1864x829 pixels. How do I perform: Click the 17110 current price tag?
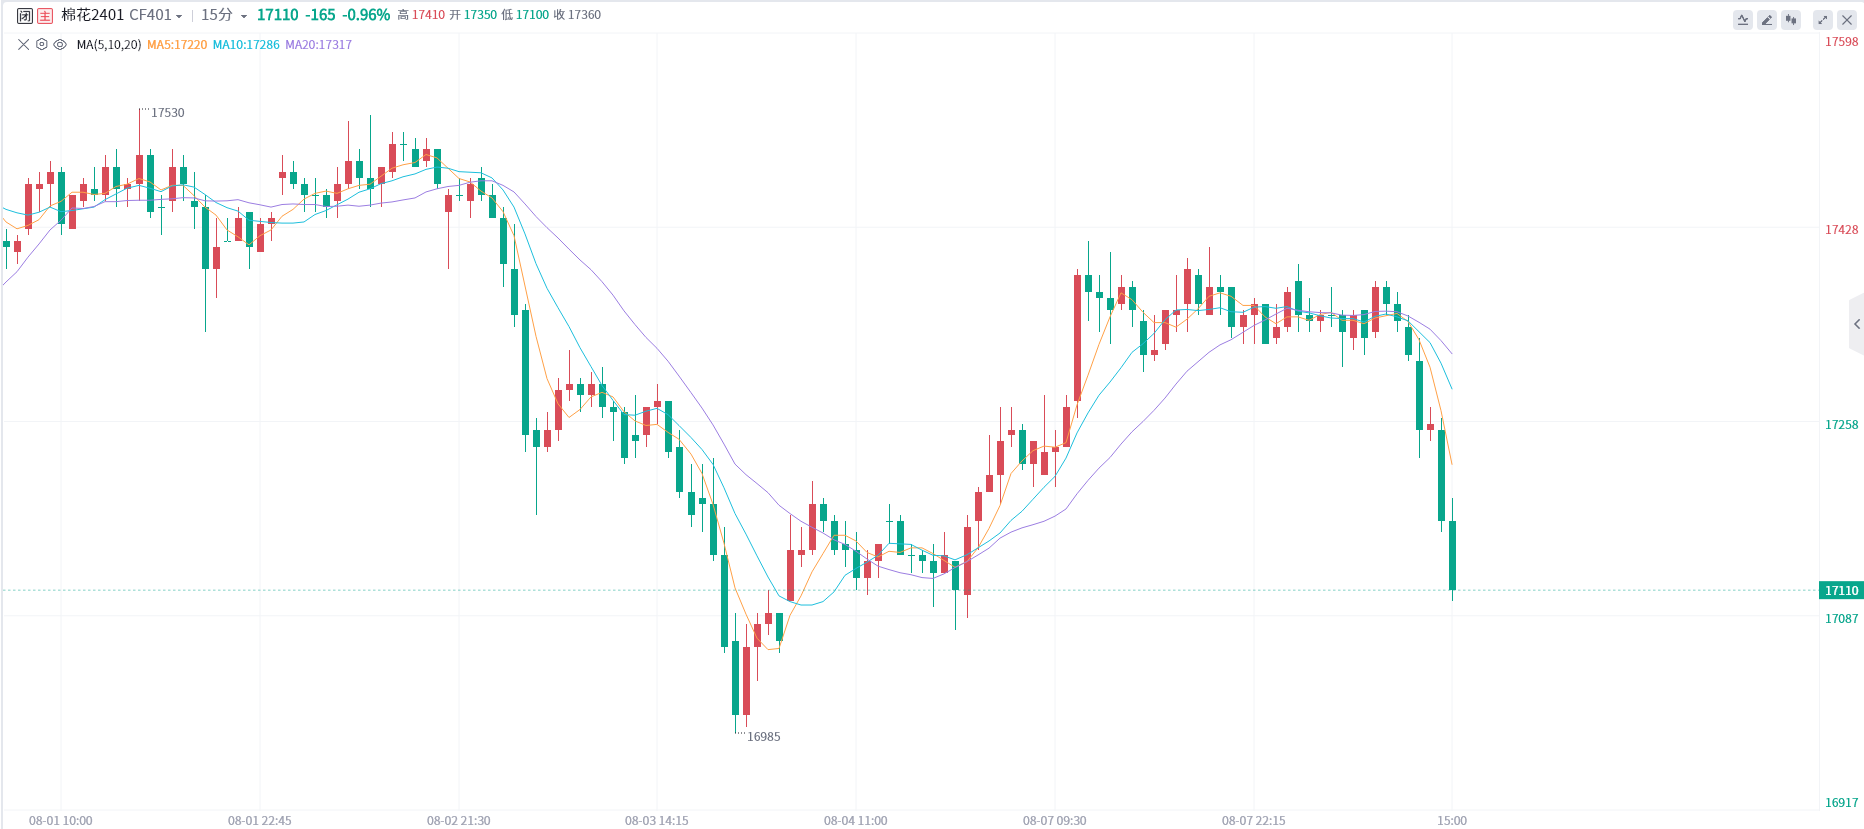1841,590
